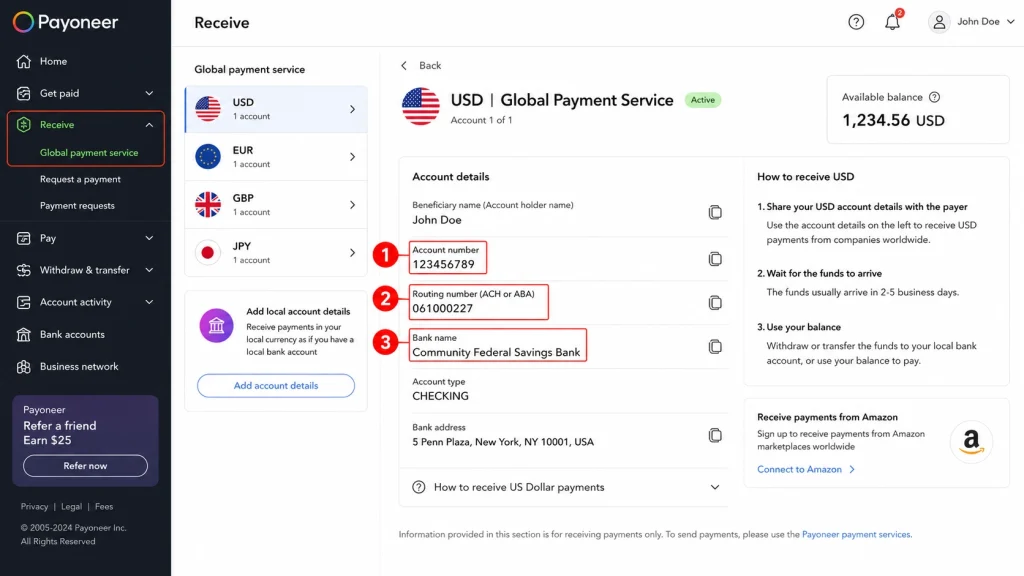Click the 'CHECKING' account type value
1024x576 pixels.
pos(440,396)
